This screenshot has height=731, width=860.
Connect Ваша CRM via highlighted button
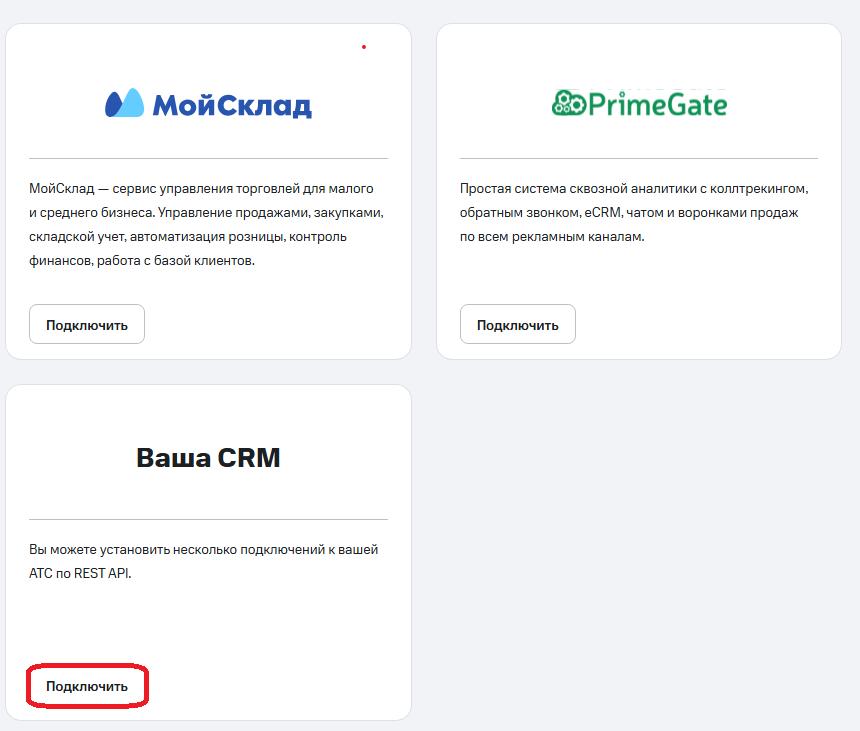[87, 687]
